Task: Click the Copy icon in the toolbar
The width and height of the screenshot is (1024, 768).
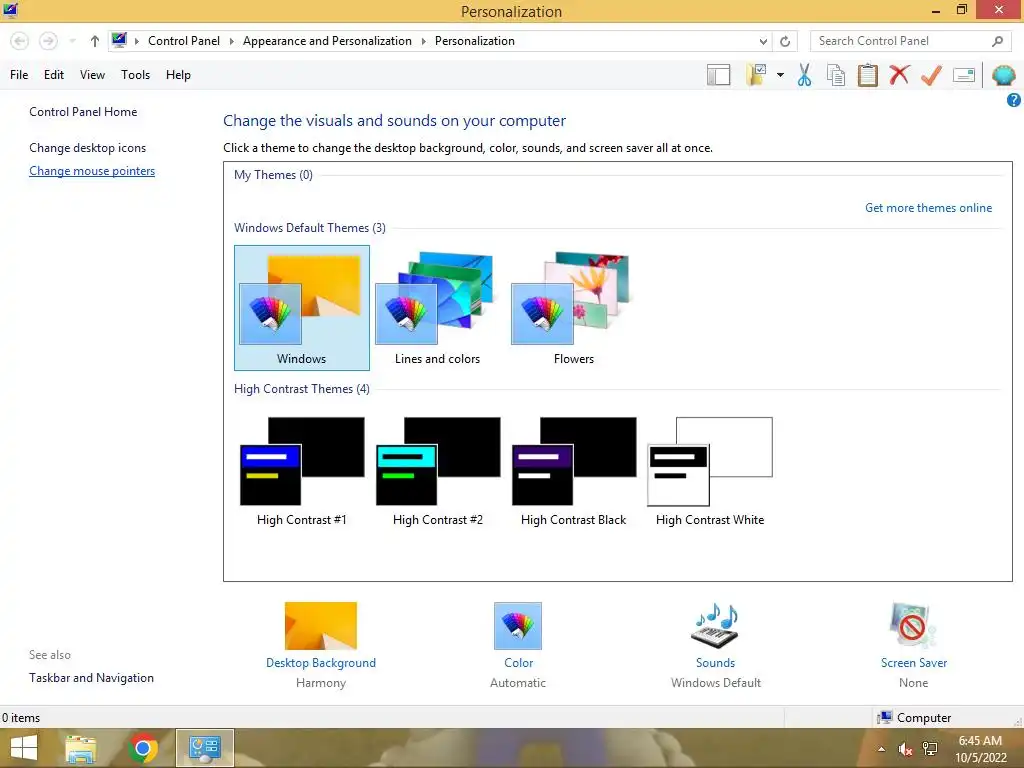Action: click(836, 75)
